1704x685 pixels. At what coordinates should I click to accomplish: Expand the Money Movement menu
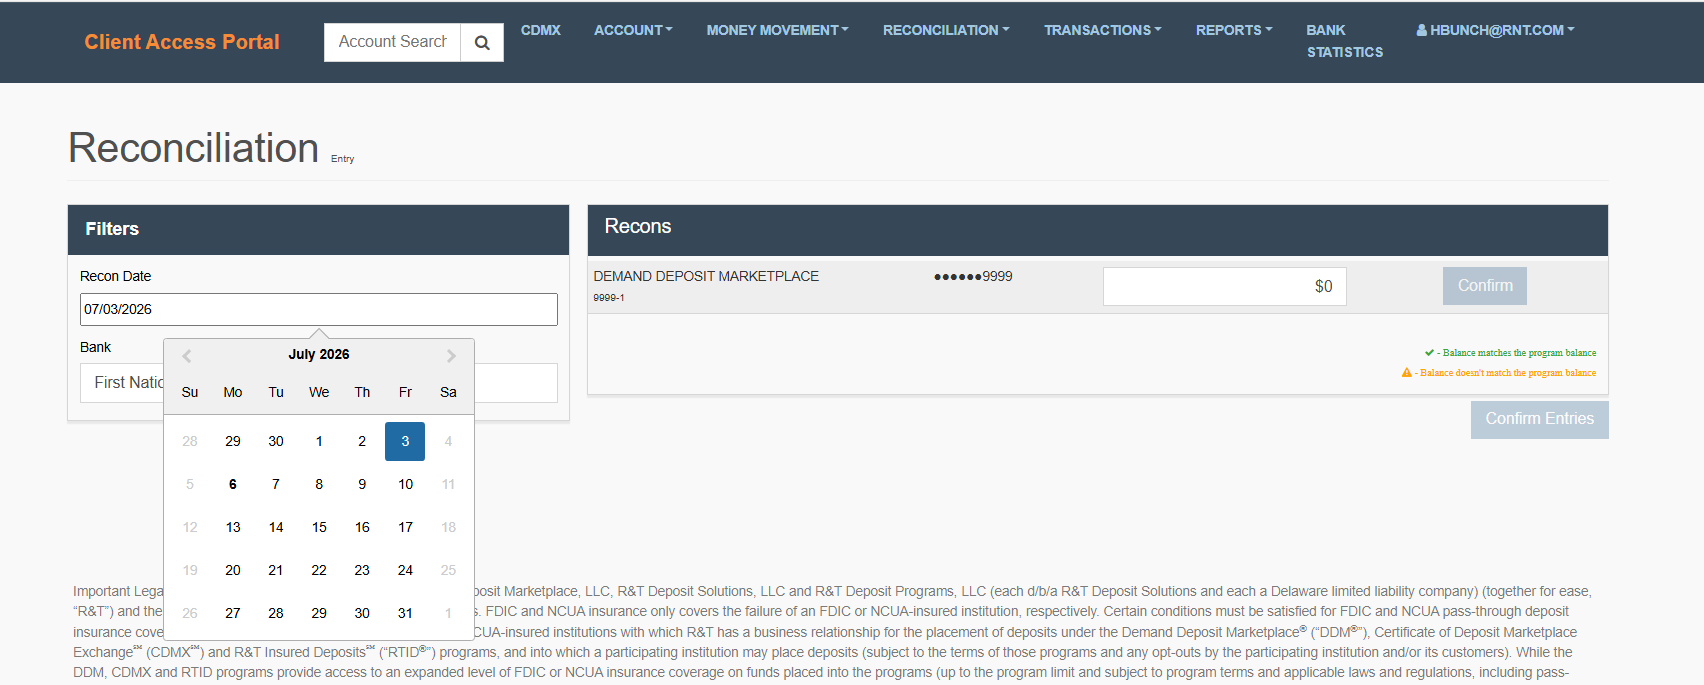[x=777, y=30]
